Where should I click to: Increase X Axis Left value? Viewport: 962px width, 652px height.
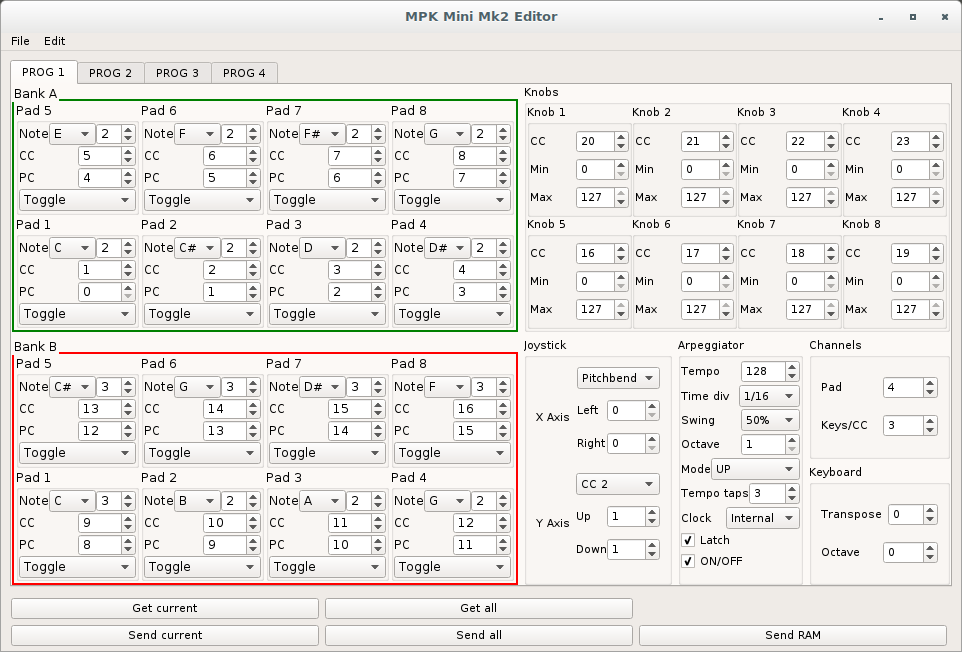[x=652, y=406]
